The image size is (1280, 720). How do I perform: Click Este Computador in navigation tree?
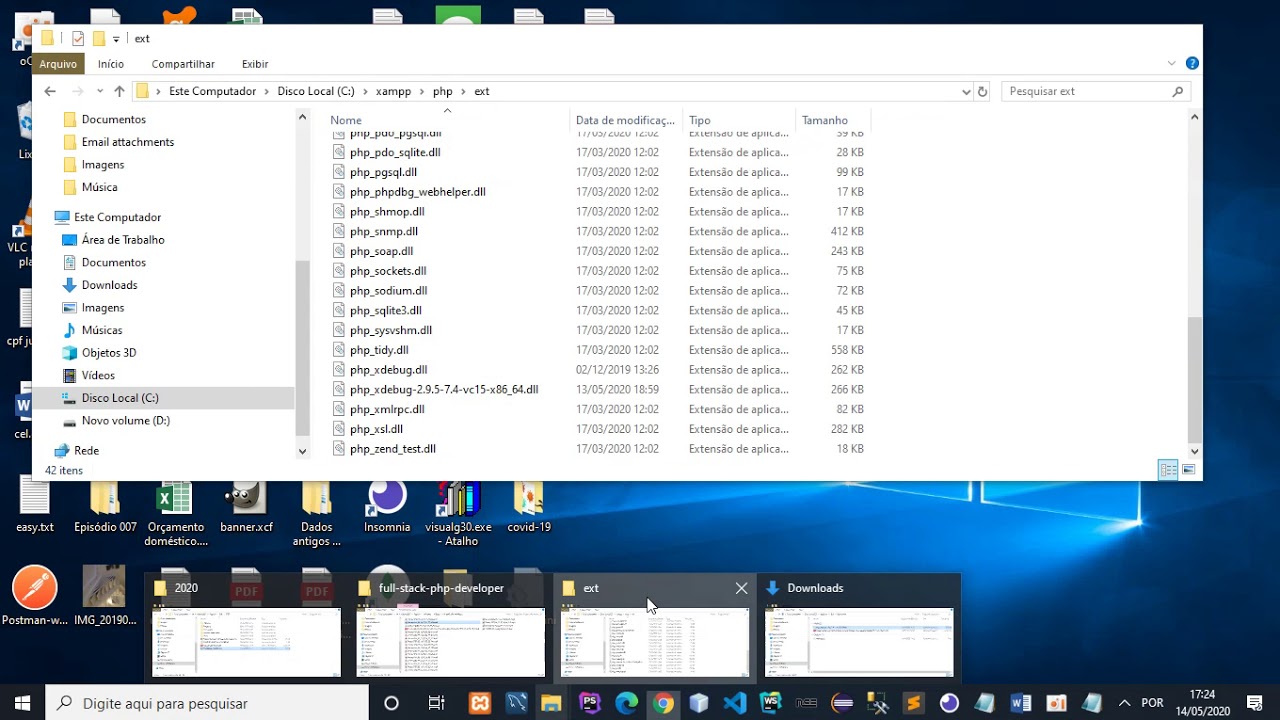point(117,217)
